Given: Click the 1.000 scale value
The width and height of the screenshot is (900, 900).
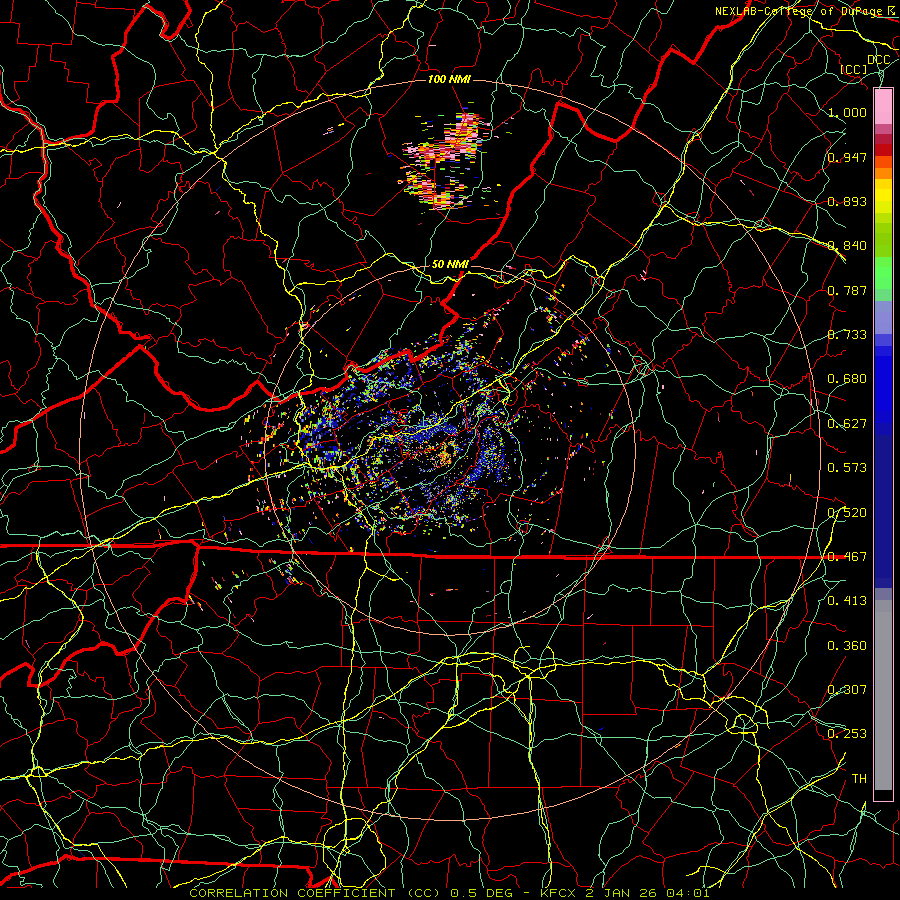Looking at the screenshot, I should pyautogui.click(x=847, y=112).
